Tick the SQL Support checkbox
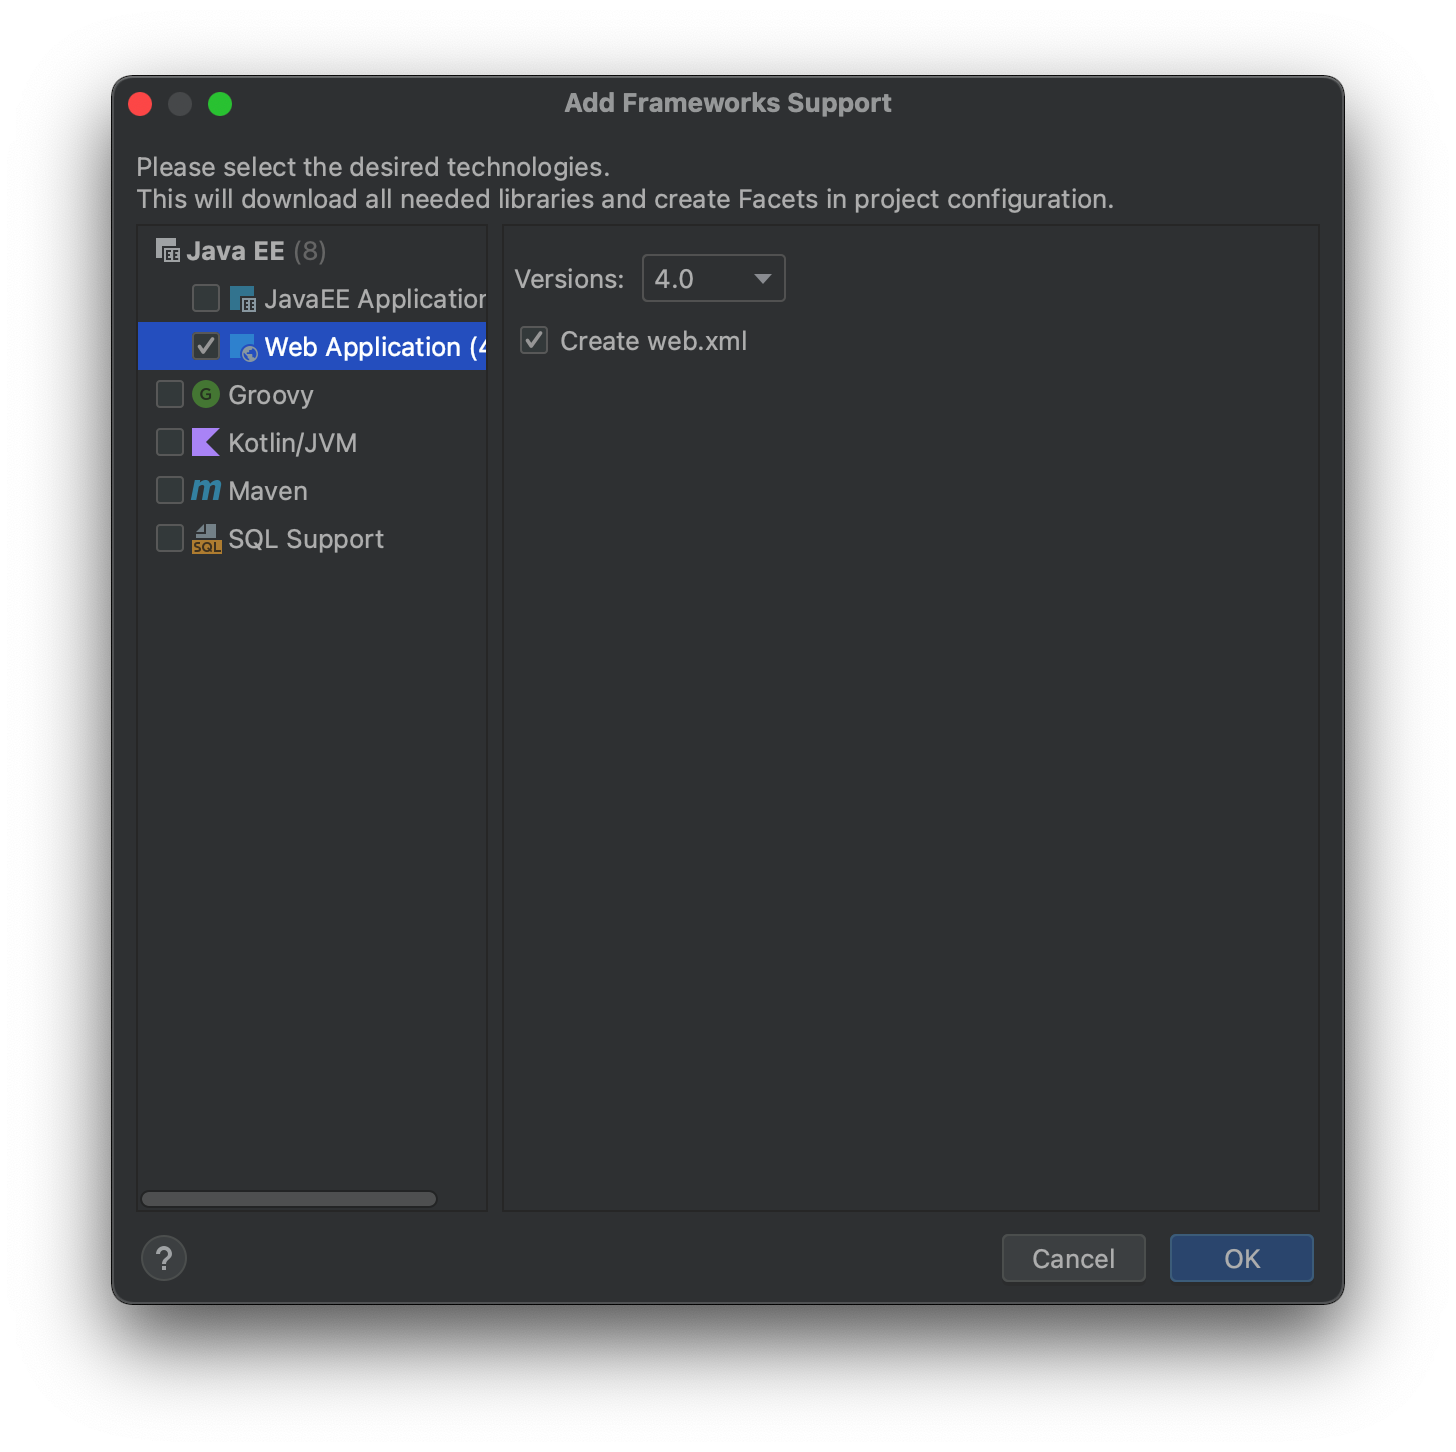The height and width of the screenshot is (1452, 1456). (170, 538)
